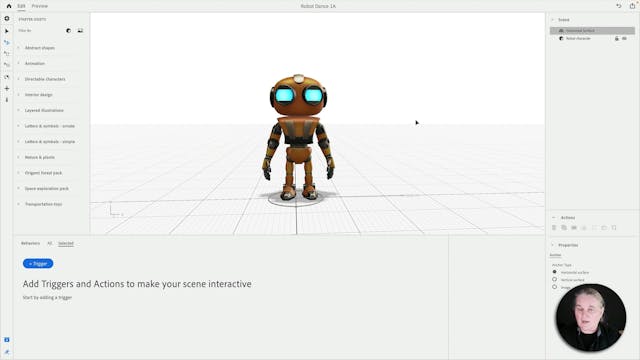Toggle the Behaviors panel blue sidebar icon
The height and width of the screenshot is (360, 640).
pyautogui.click(x=7, y=340)
